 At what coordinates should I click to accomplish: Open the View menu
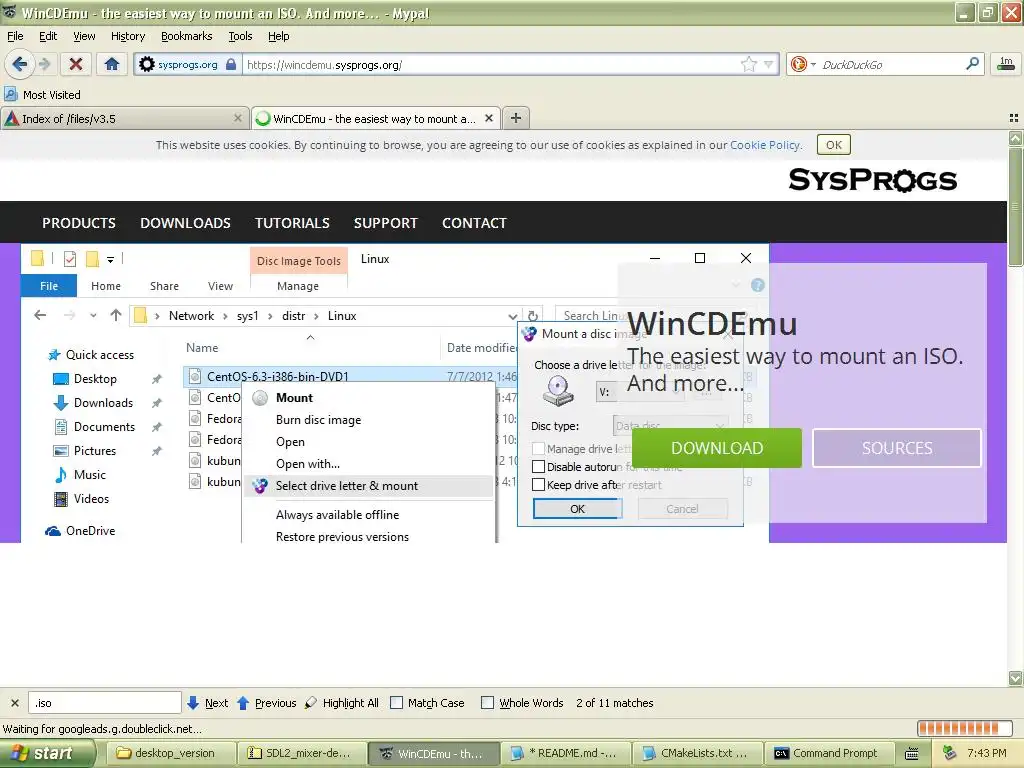point(84,36)
